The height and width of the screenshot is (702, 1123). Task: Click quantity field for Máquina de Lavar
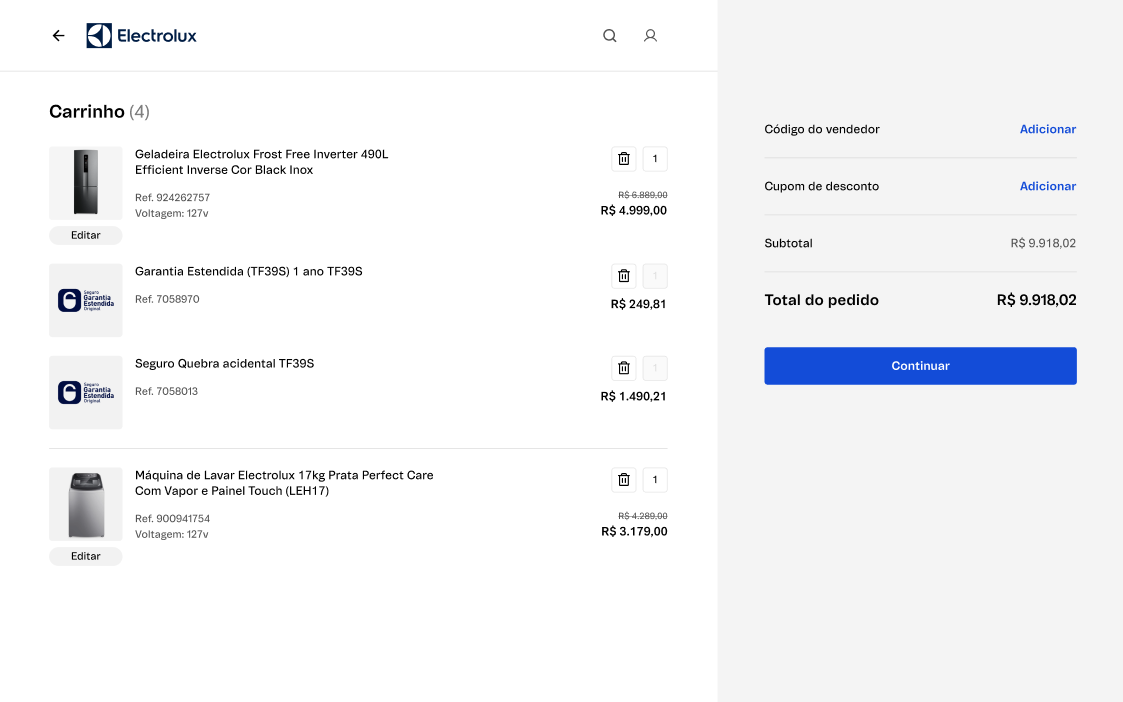655,480
